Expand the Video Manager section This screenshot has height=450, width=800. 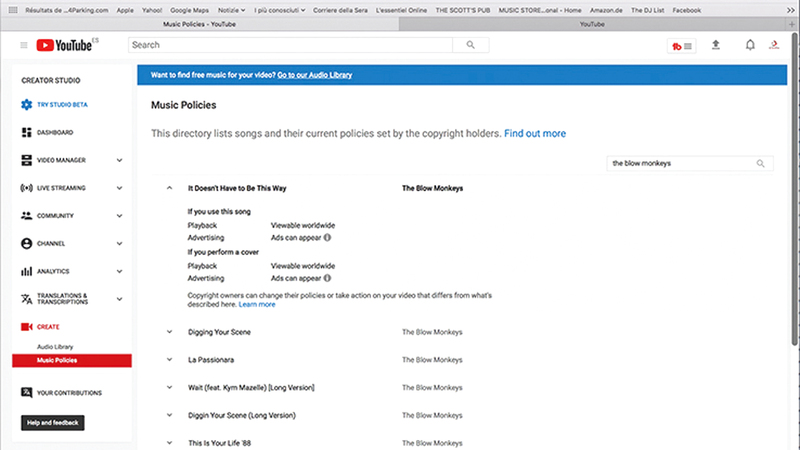pyautogui.click(x=119, y=160)
